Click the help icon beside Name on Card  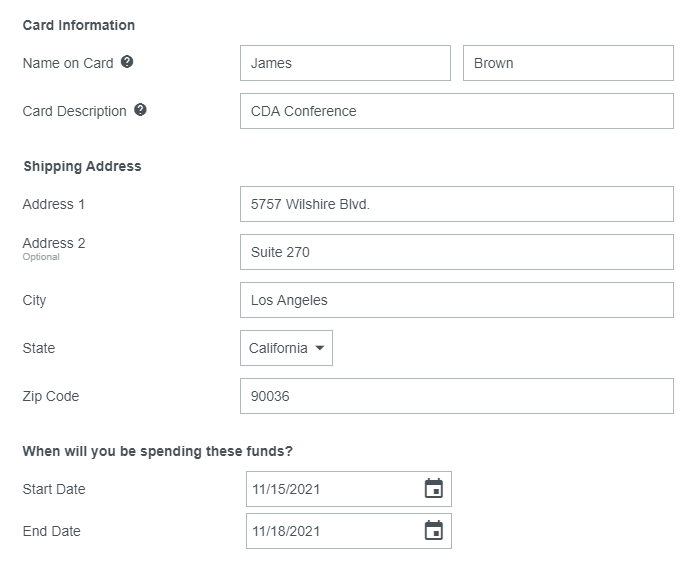(127, 62)
